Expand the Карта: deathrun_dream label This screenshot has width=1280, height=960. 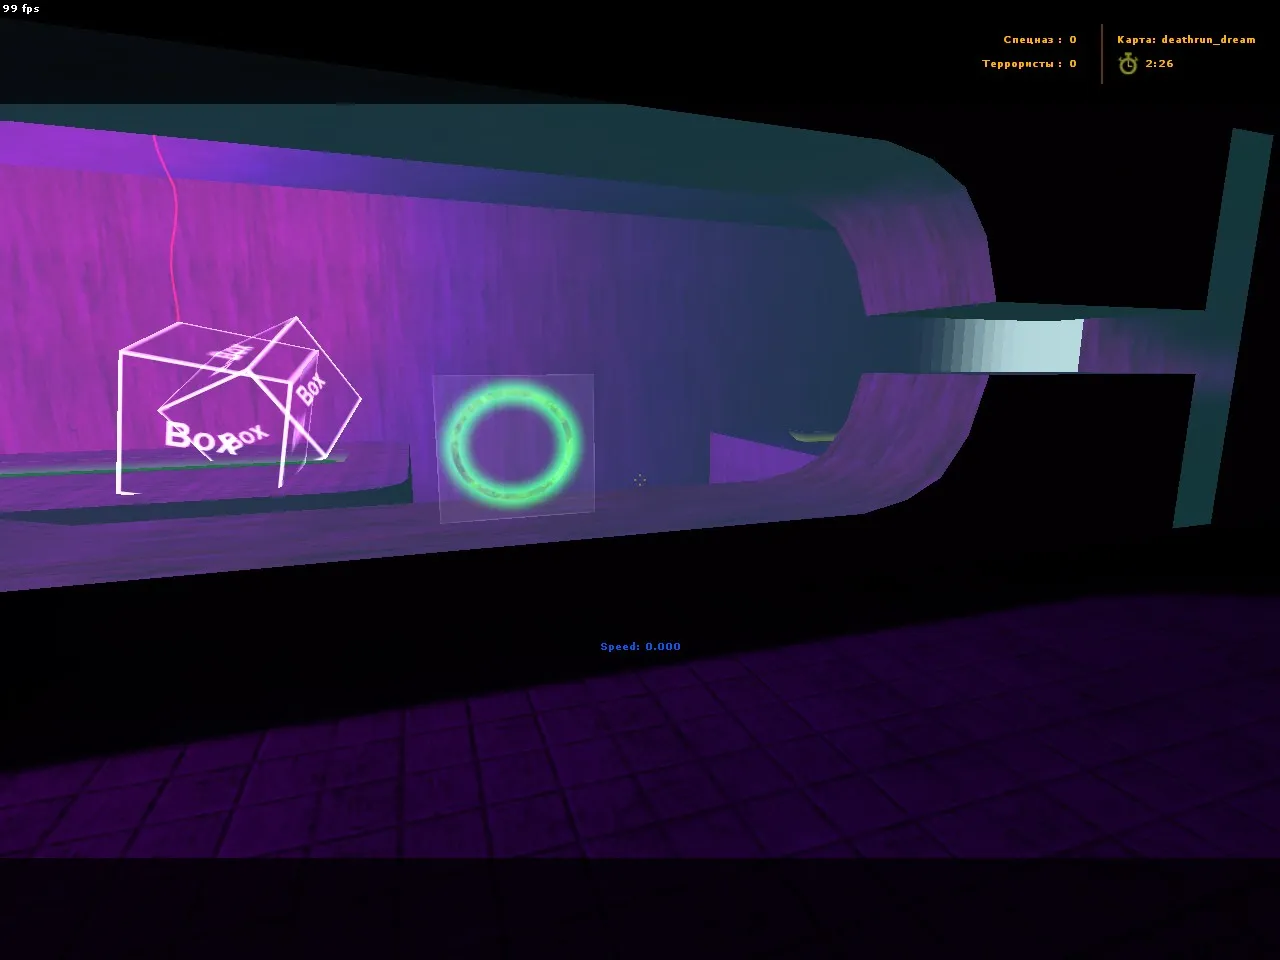click(1185, 40)
